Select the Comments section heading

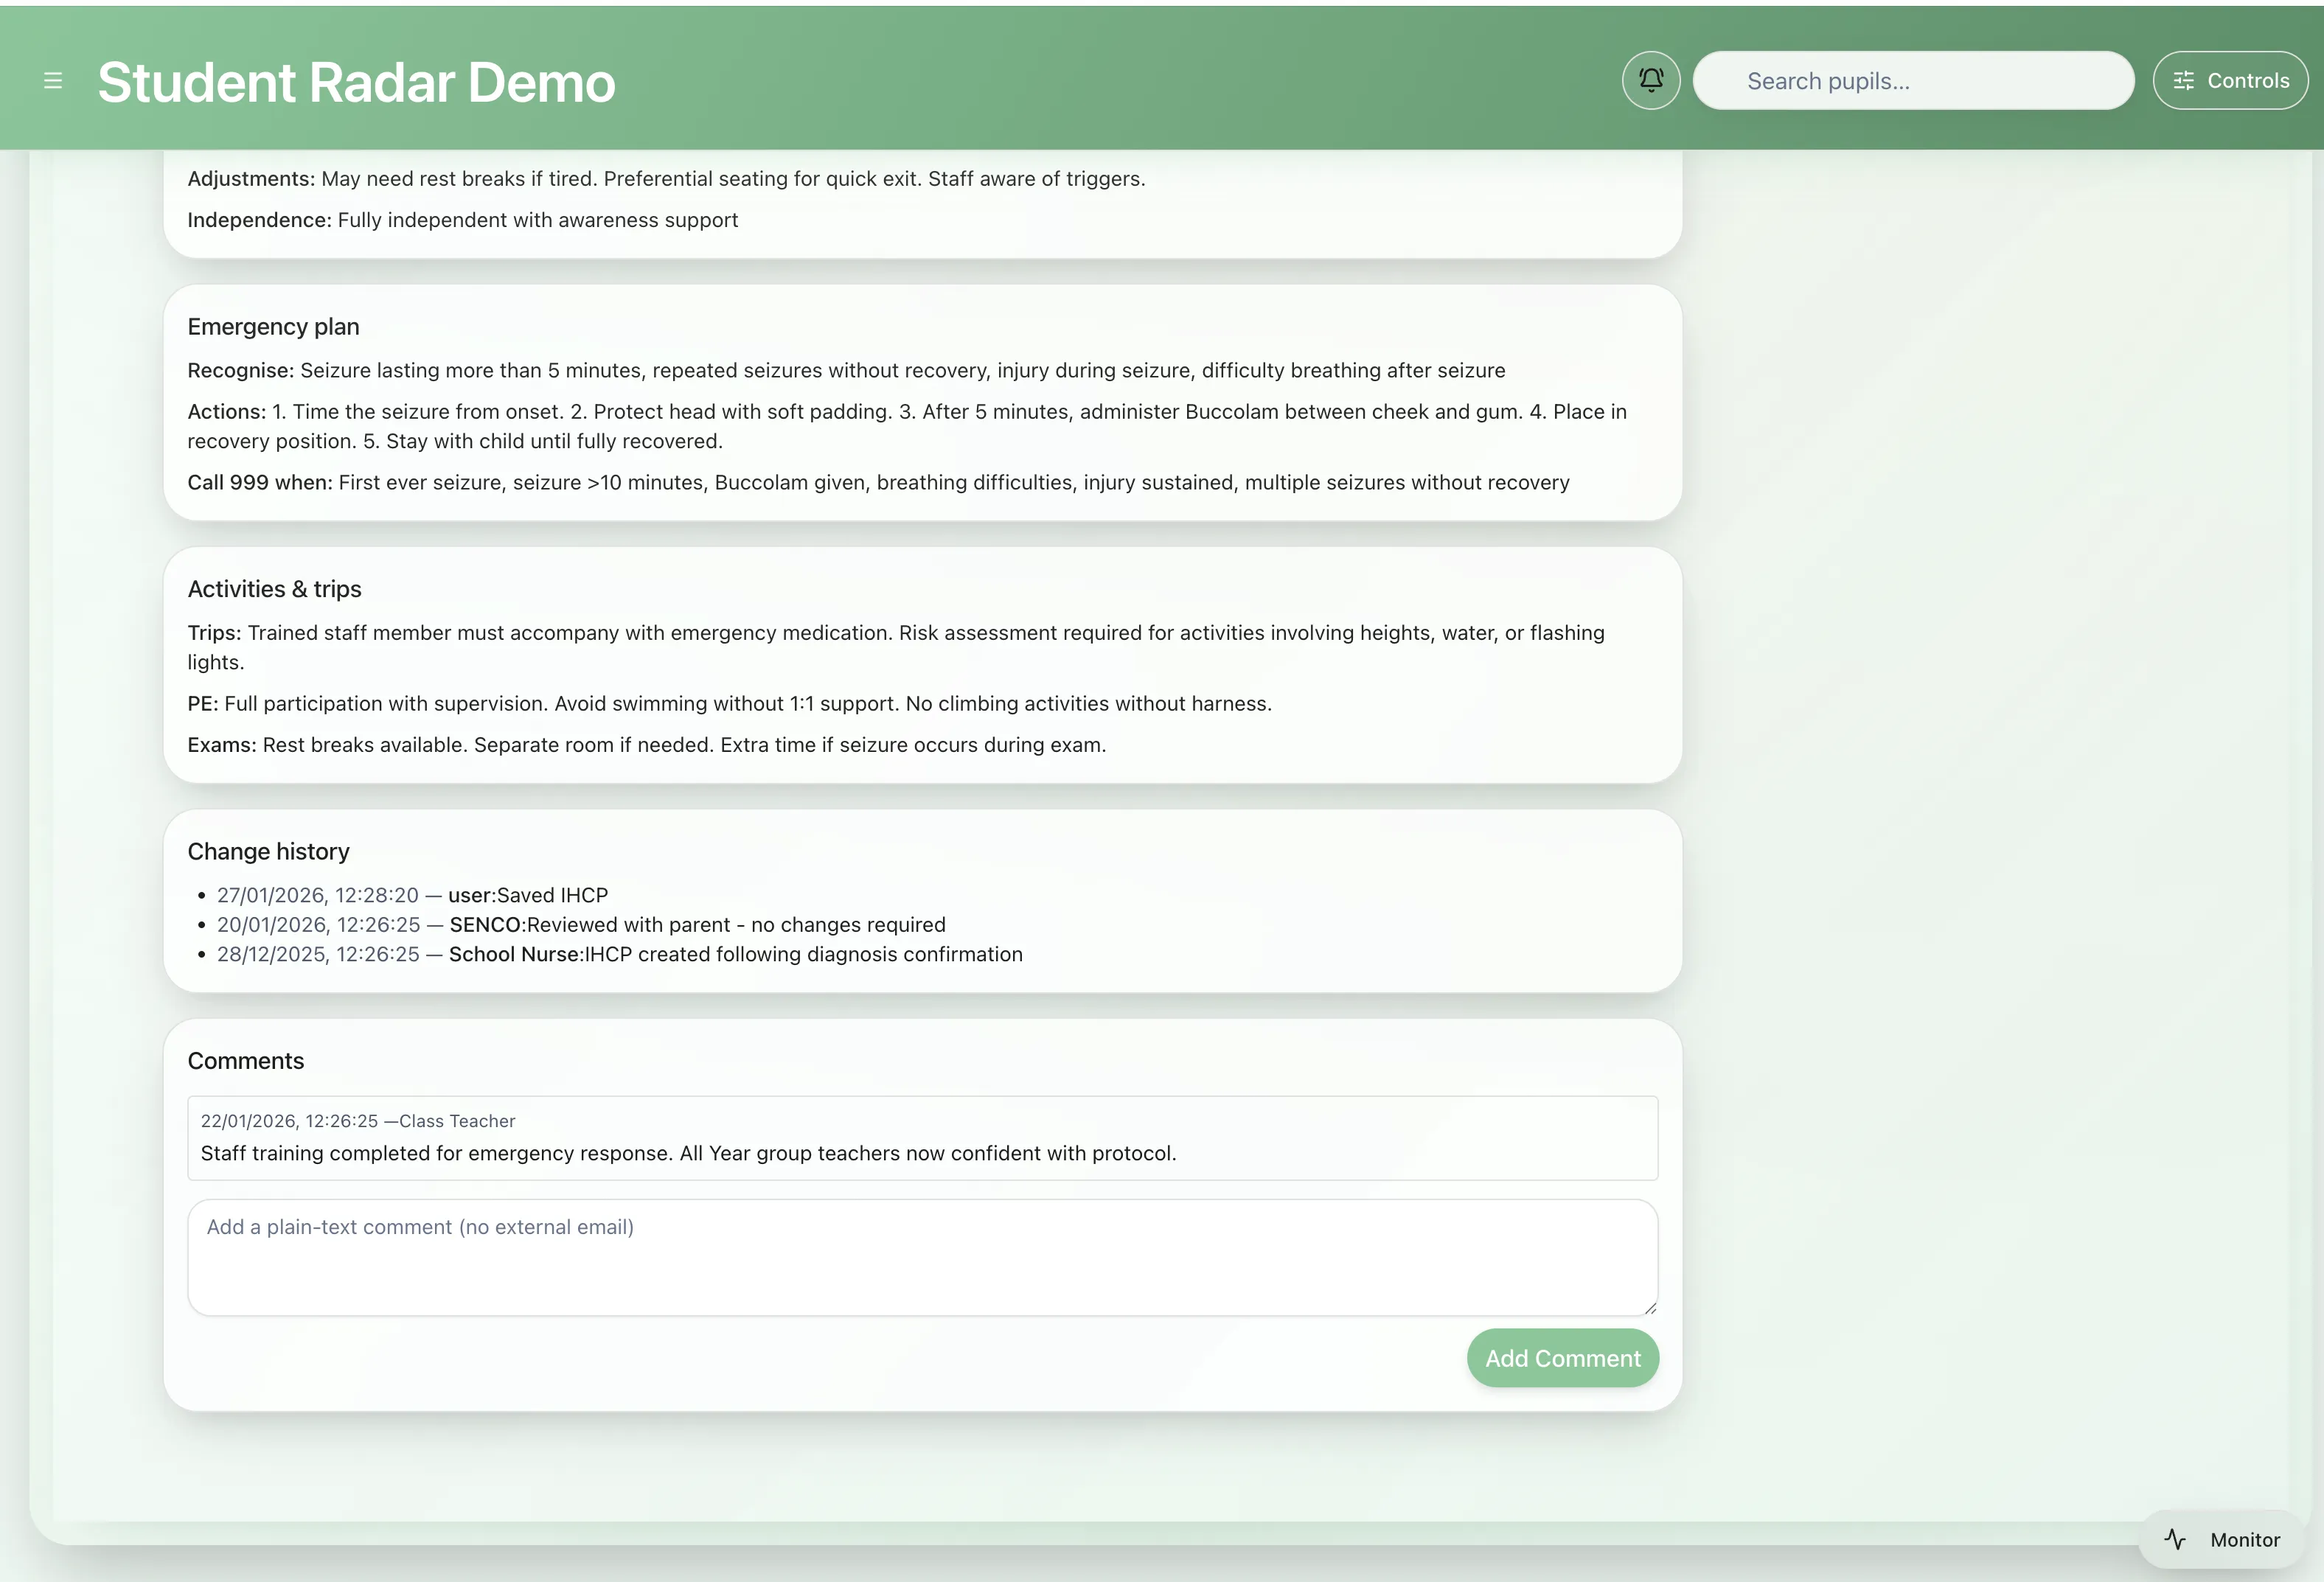[x=245, y=1060]
